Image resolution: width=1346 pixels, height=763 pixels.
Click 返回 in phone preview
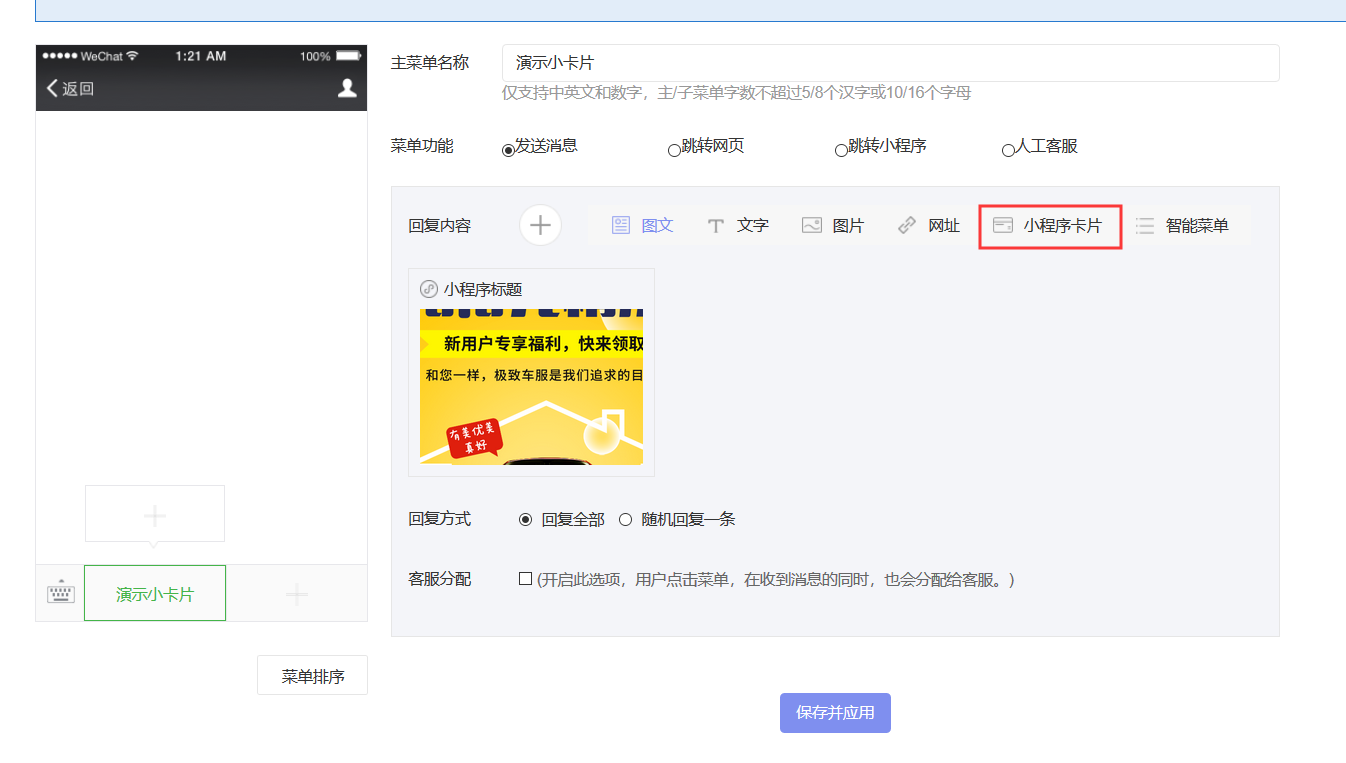[78, 88]
